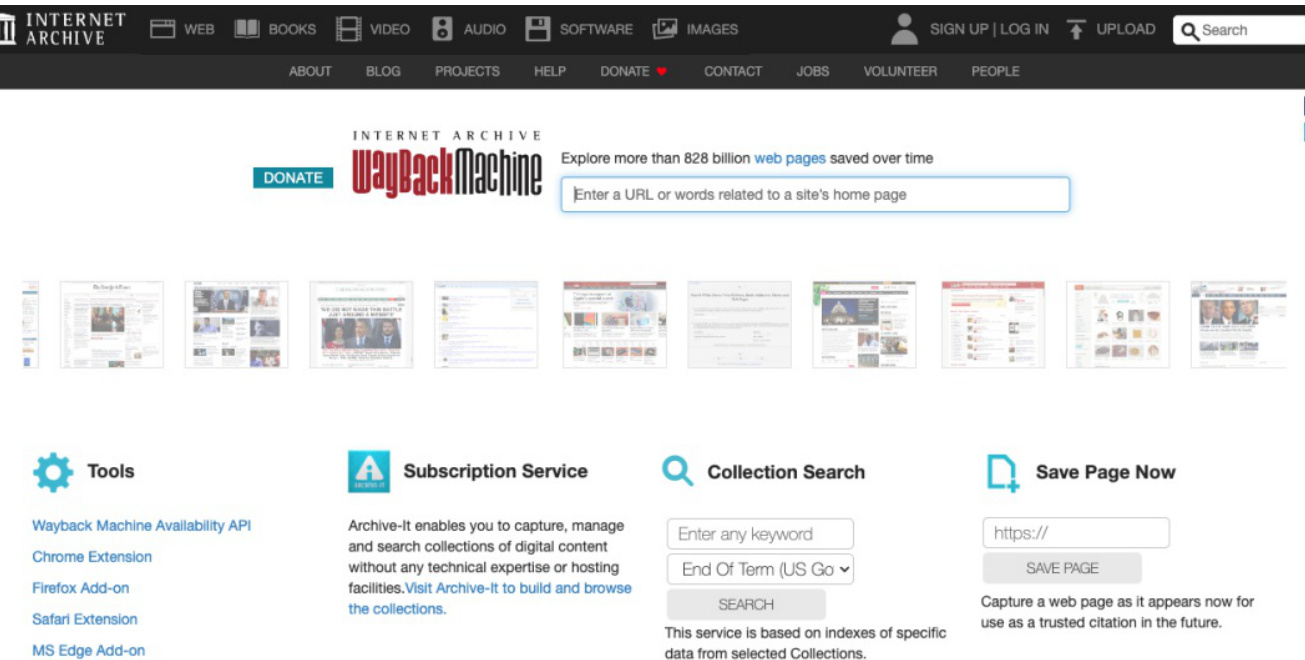The height and width of the screenshot is (660, 1305).
Task: Click the Collection Search magnifier icon
Action: 678,471
